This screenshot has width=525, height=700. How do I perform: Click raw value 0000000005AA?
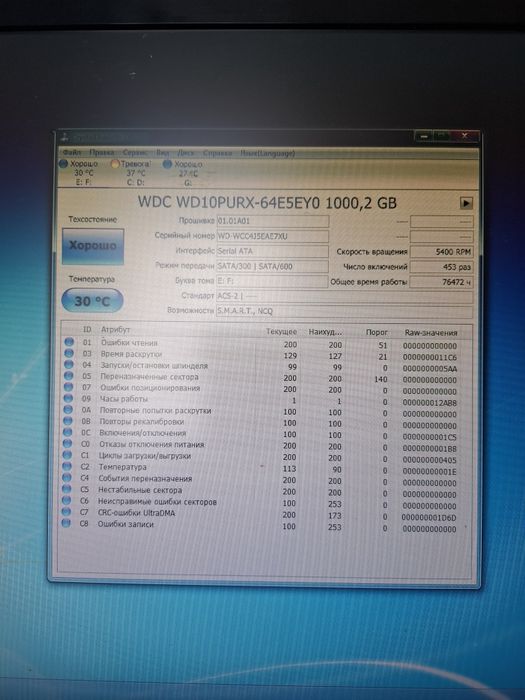[429, 369]
